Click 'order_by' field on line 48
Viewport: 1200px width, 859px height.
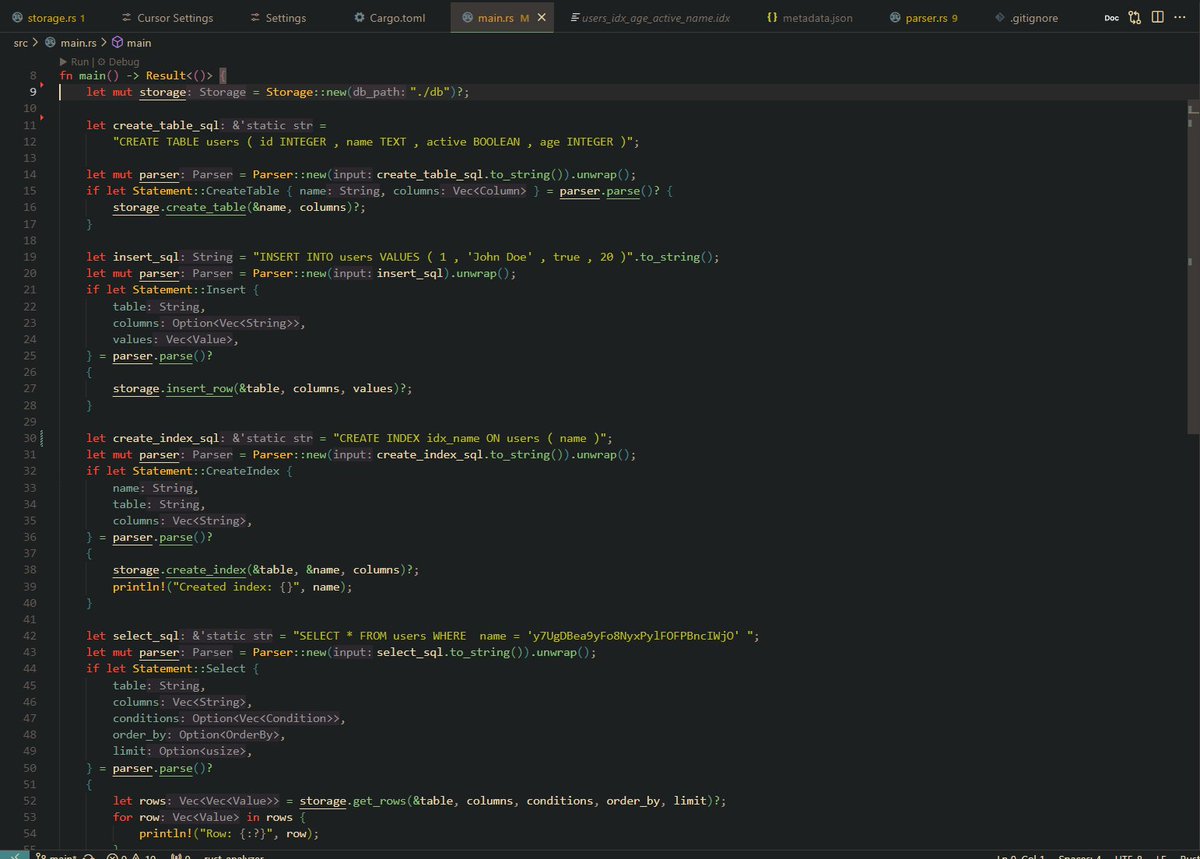click(139, 735)
